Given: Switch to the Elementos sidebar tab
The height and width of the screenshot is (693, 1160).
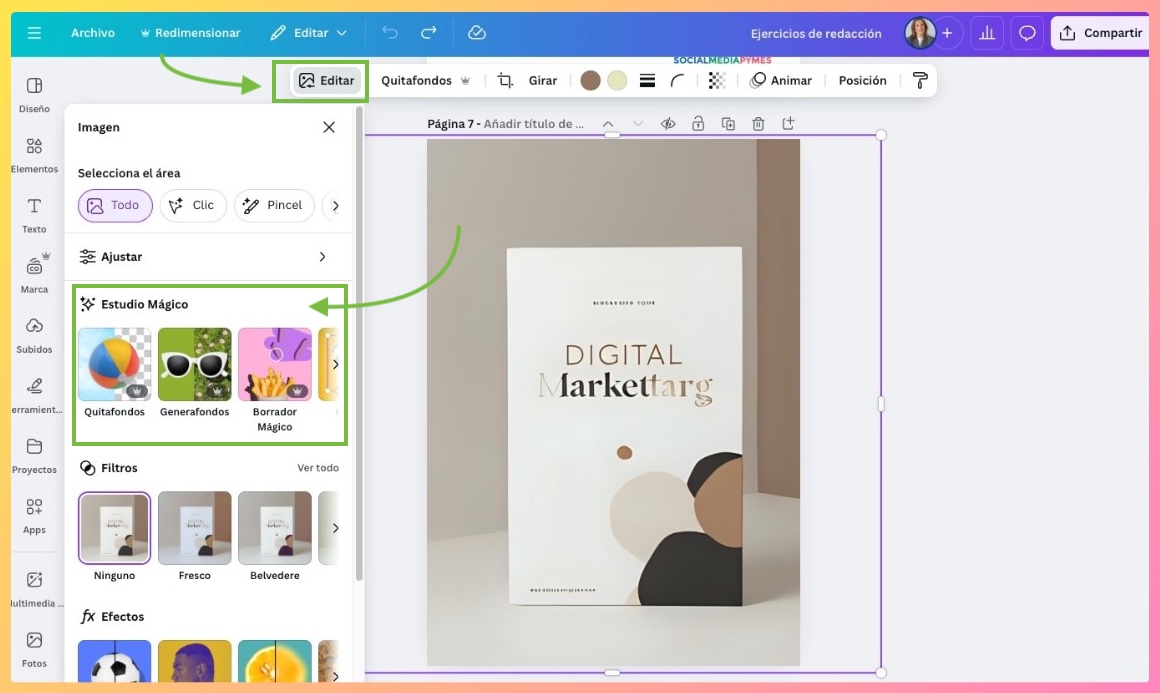Looking at the screenshot, I should click(x=34, y=154).
